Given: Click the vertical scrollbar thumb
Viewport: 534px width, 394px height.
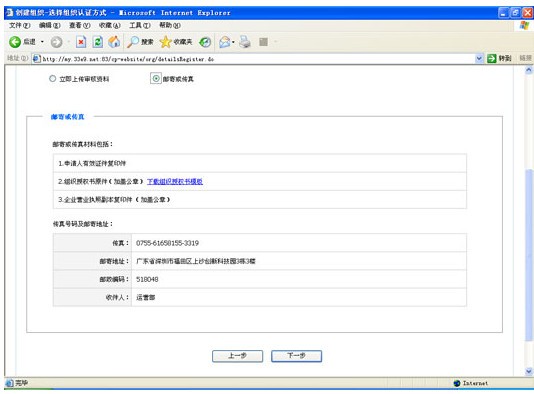Looking at the screenshot, I should (529, 255).
